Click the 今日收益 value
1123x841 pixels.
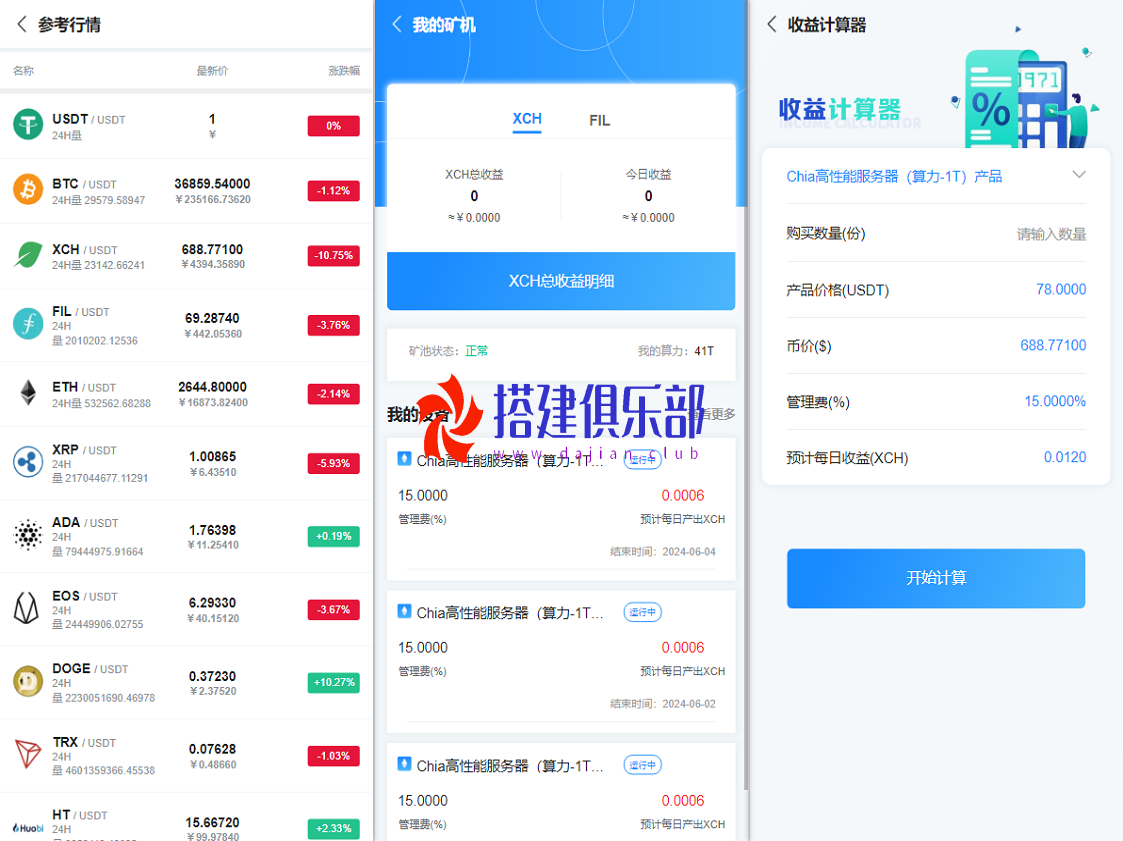648,196
